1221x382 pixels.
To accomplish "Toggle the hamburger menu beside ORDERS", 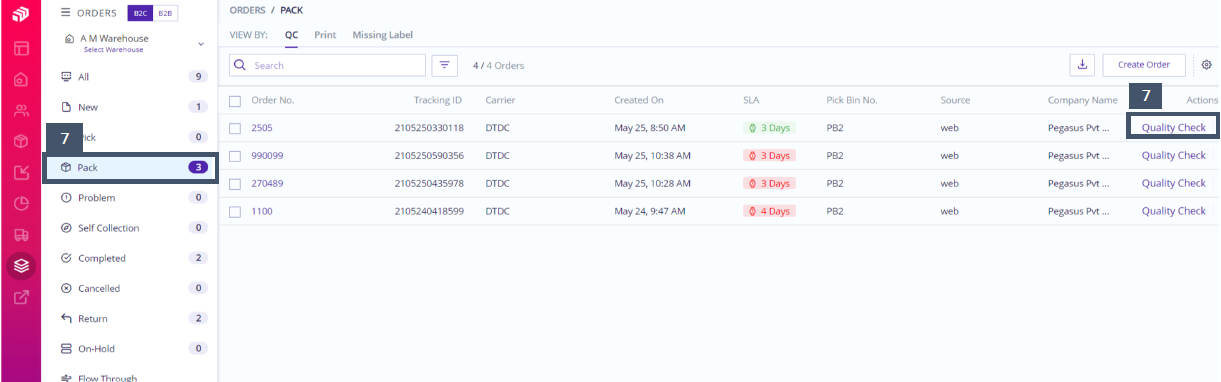I will click(66, 13).
